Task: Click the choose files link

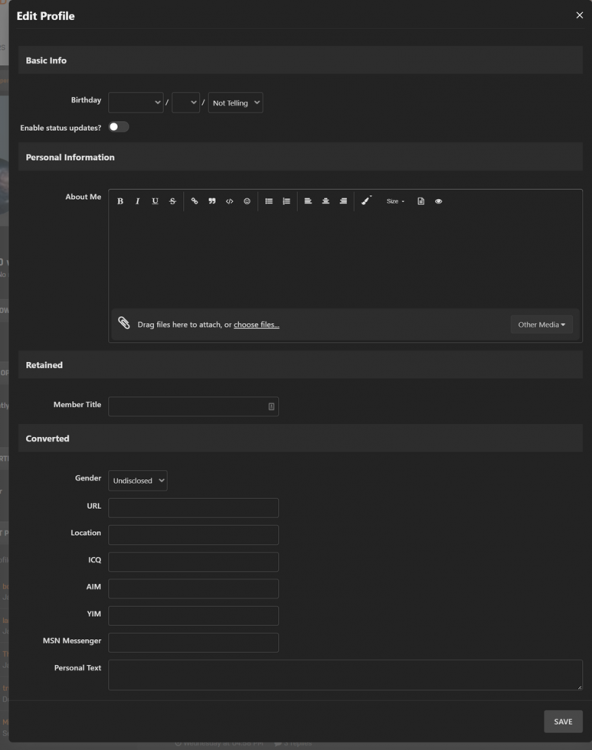Action: [256, 324]
